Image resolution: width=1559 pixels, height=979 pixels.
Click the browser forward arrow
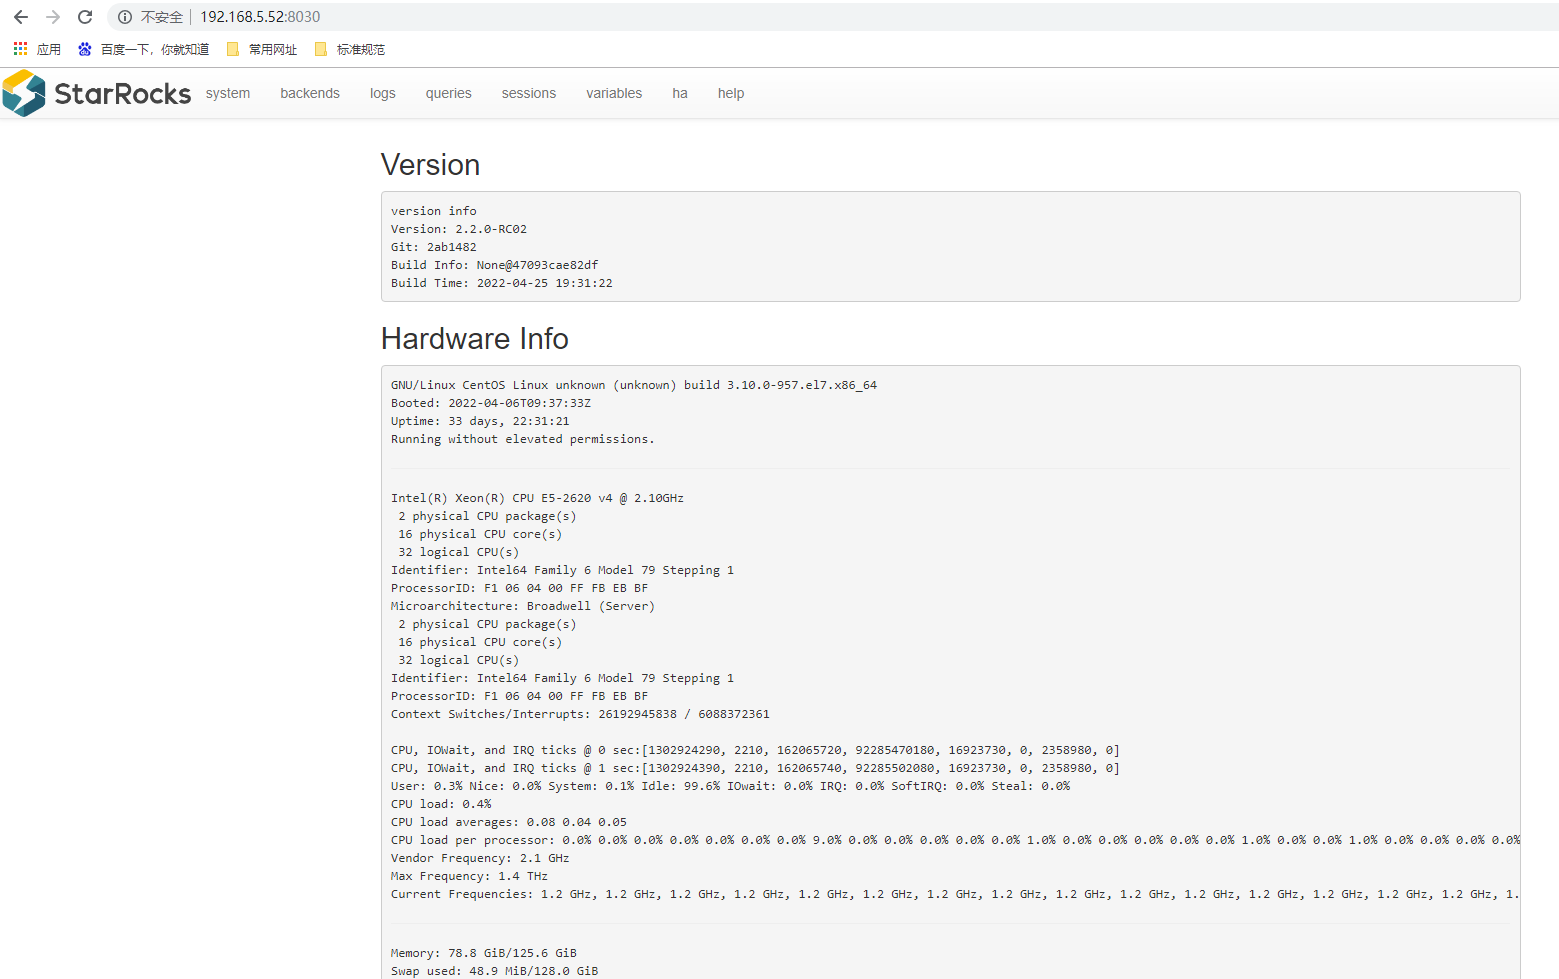(53, 17)
